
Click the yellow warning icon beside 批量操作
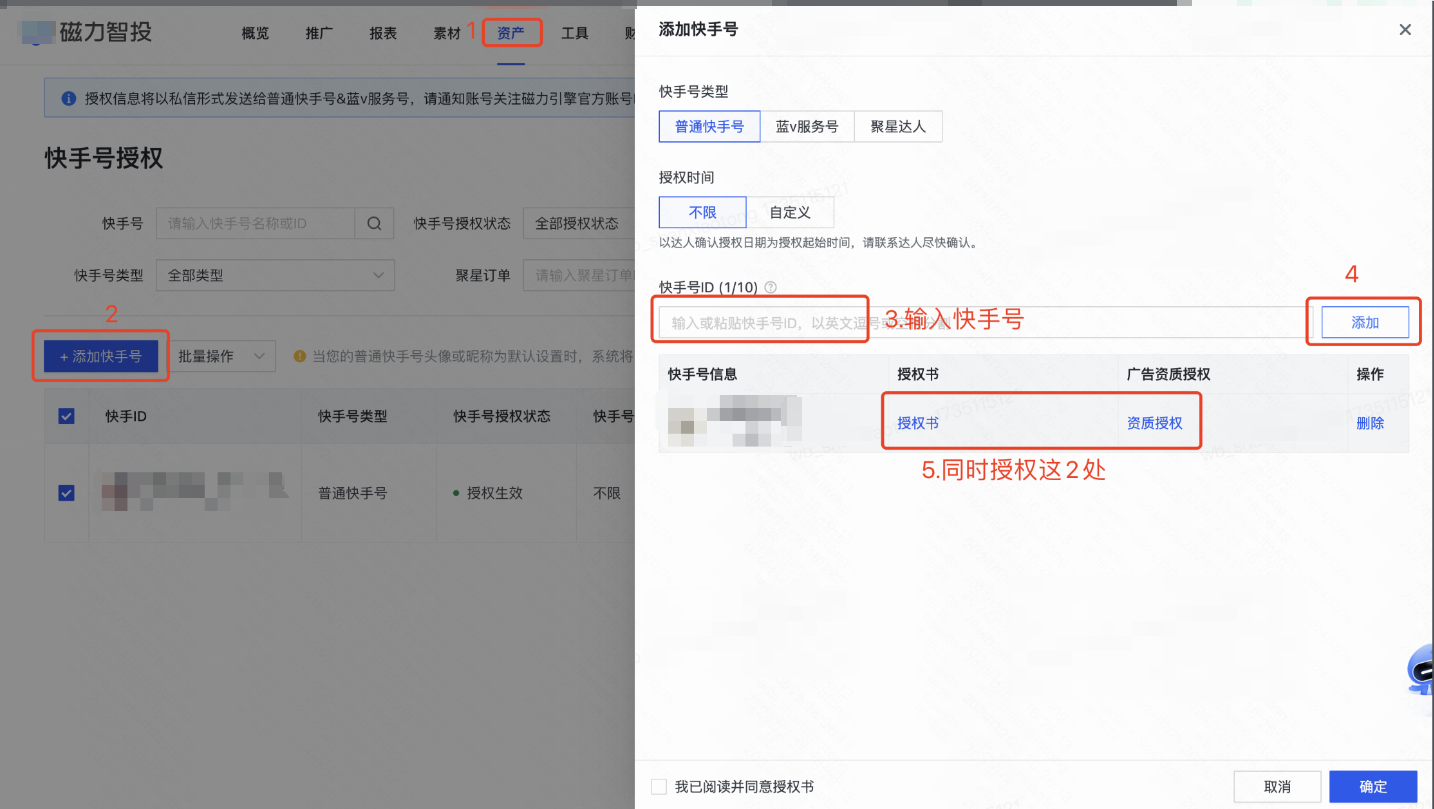tap(301, 356)
